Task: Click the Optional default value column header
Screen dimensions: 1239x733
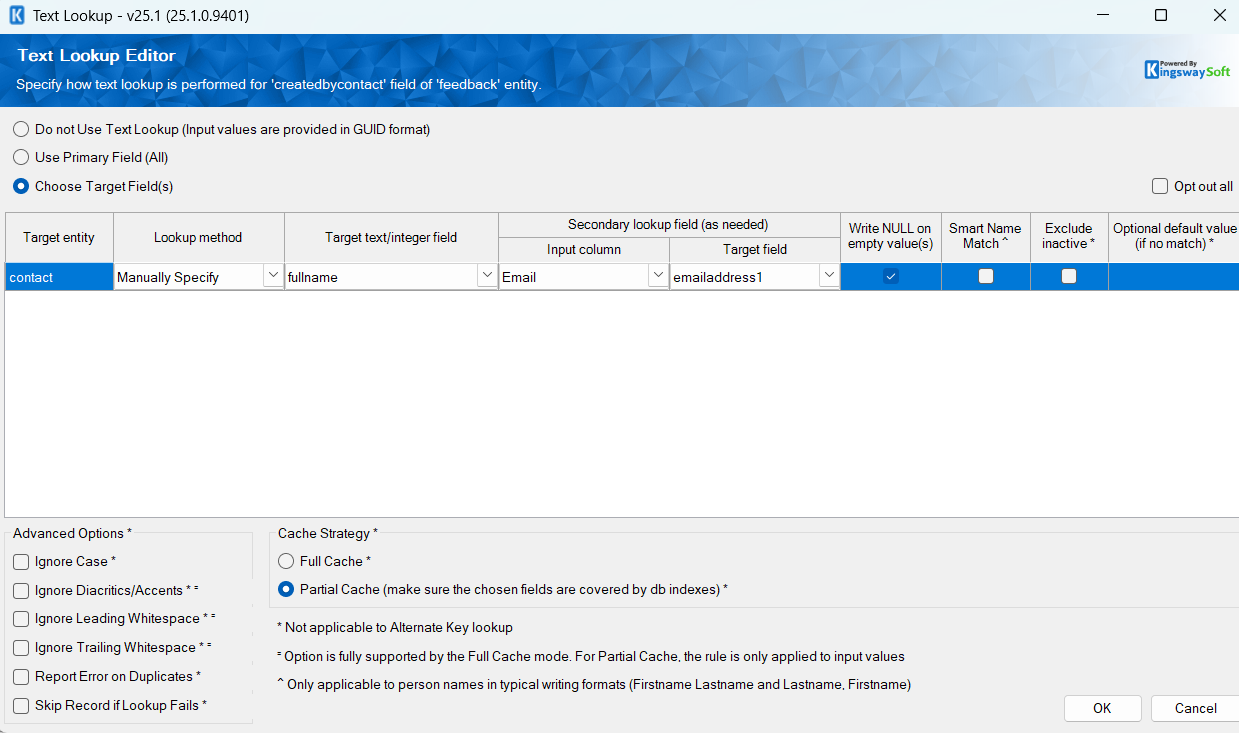Action: [1174, 237]
